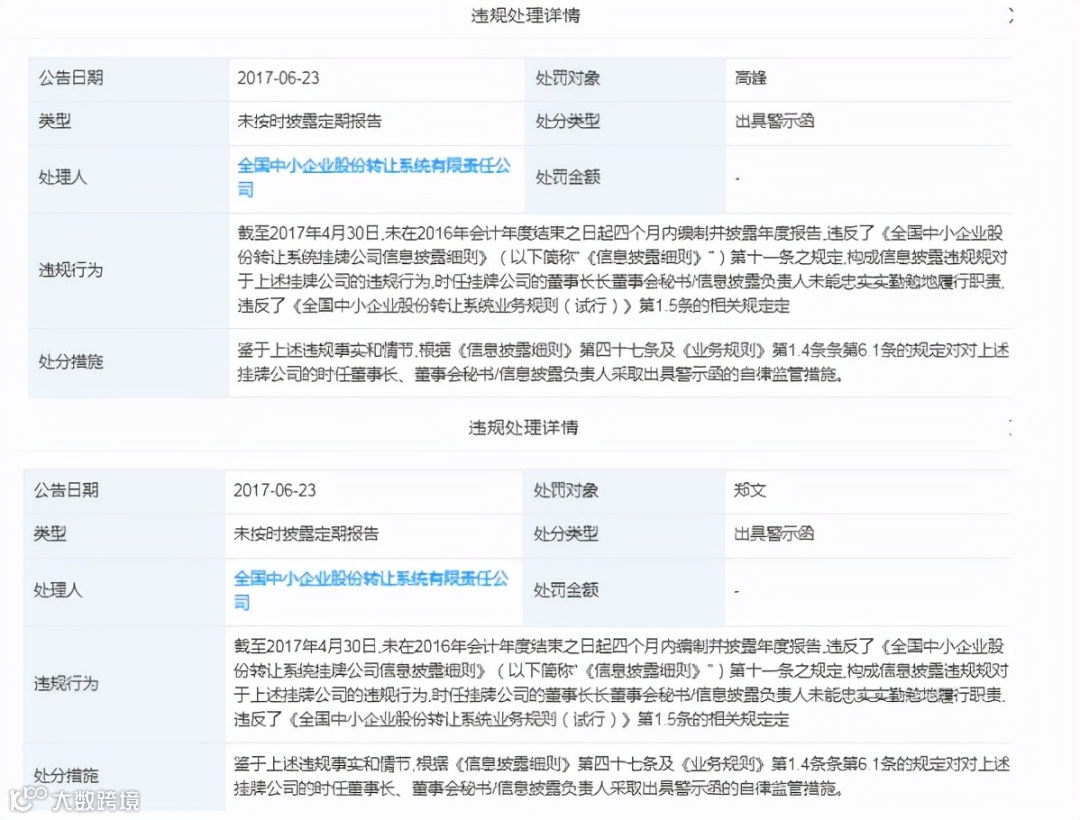Click the 违规行为 label in 郑文's table
1080x820 pixels.
(66, 684)
